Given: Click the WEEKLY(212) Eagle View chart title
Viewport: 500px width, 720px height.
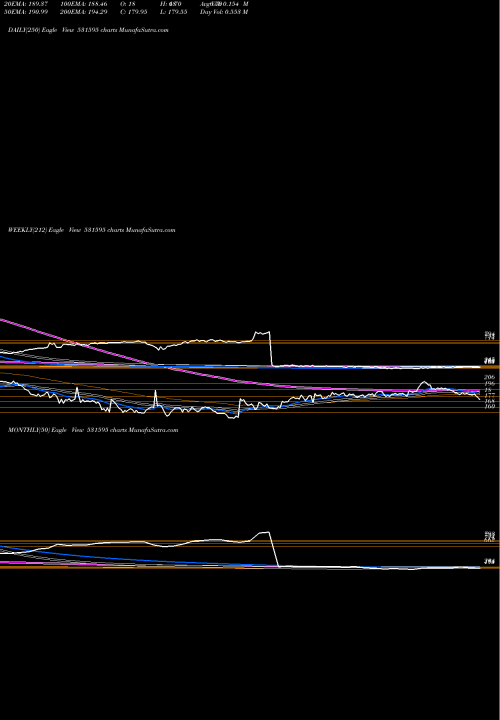Looking at the screenshot, I should click(x=92, y=230).
